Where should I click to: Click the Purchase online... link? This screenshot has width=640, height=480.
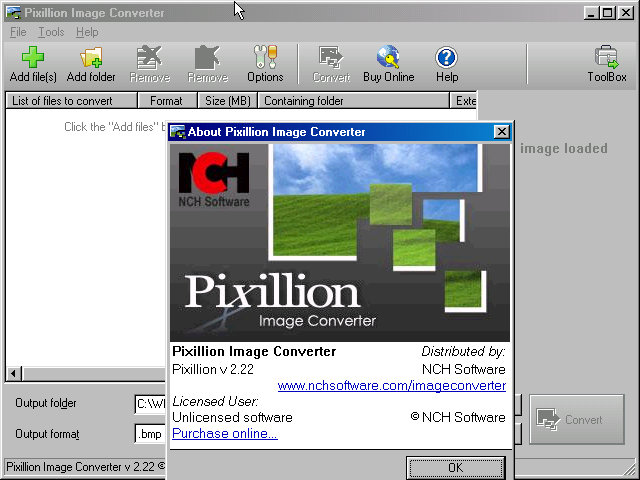(x=225, y=433)
